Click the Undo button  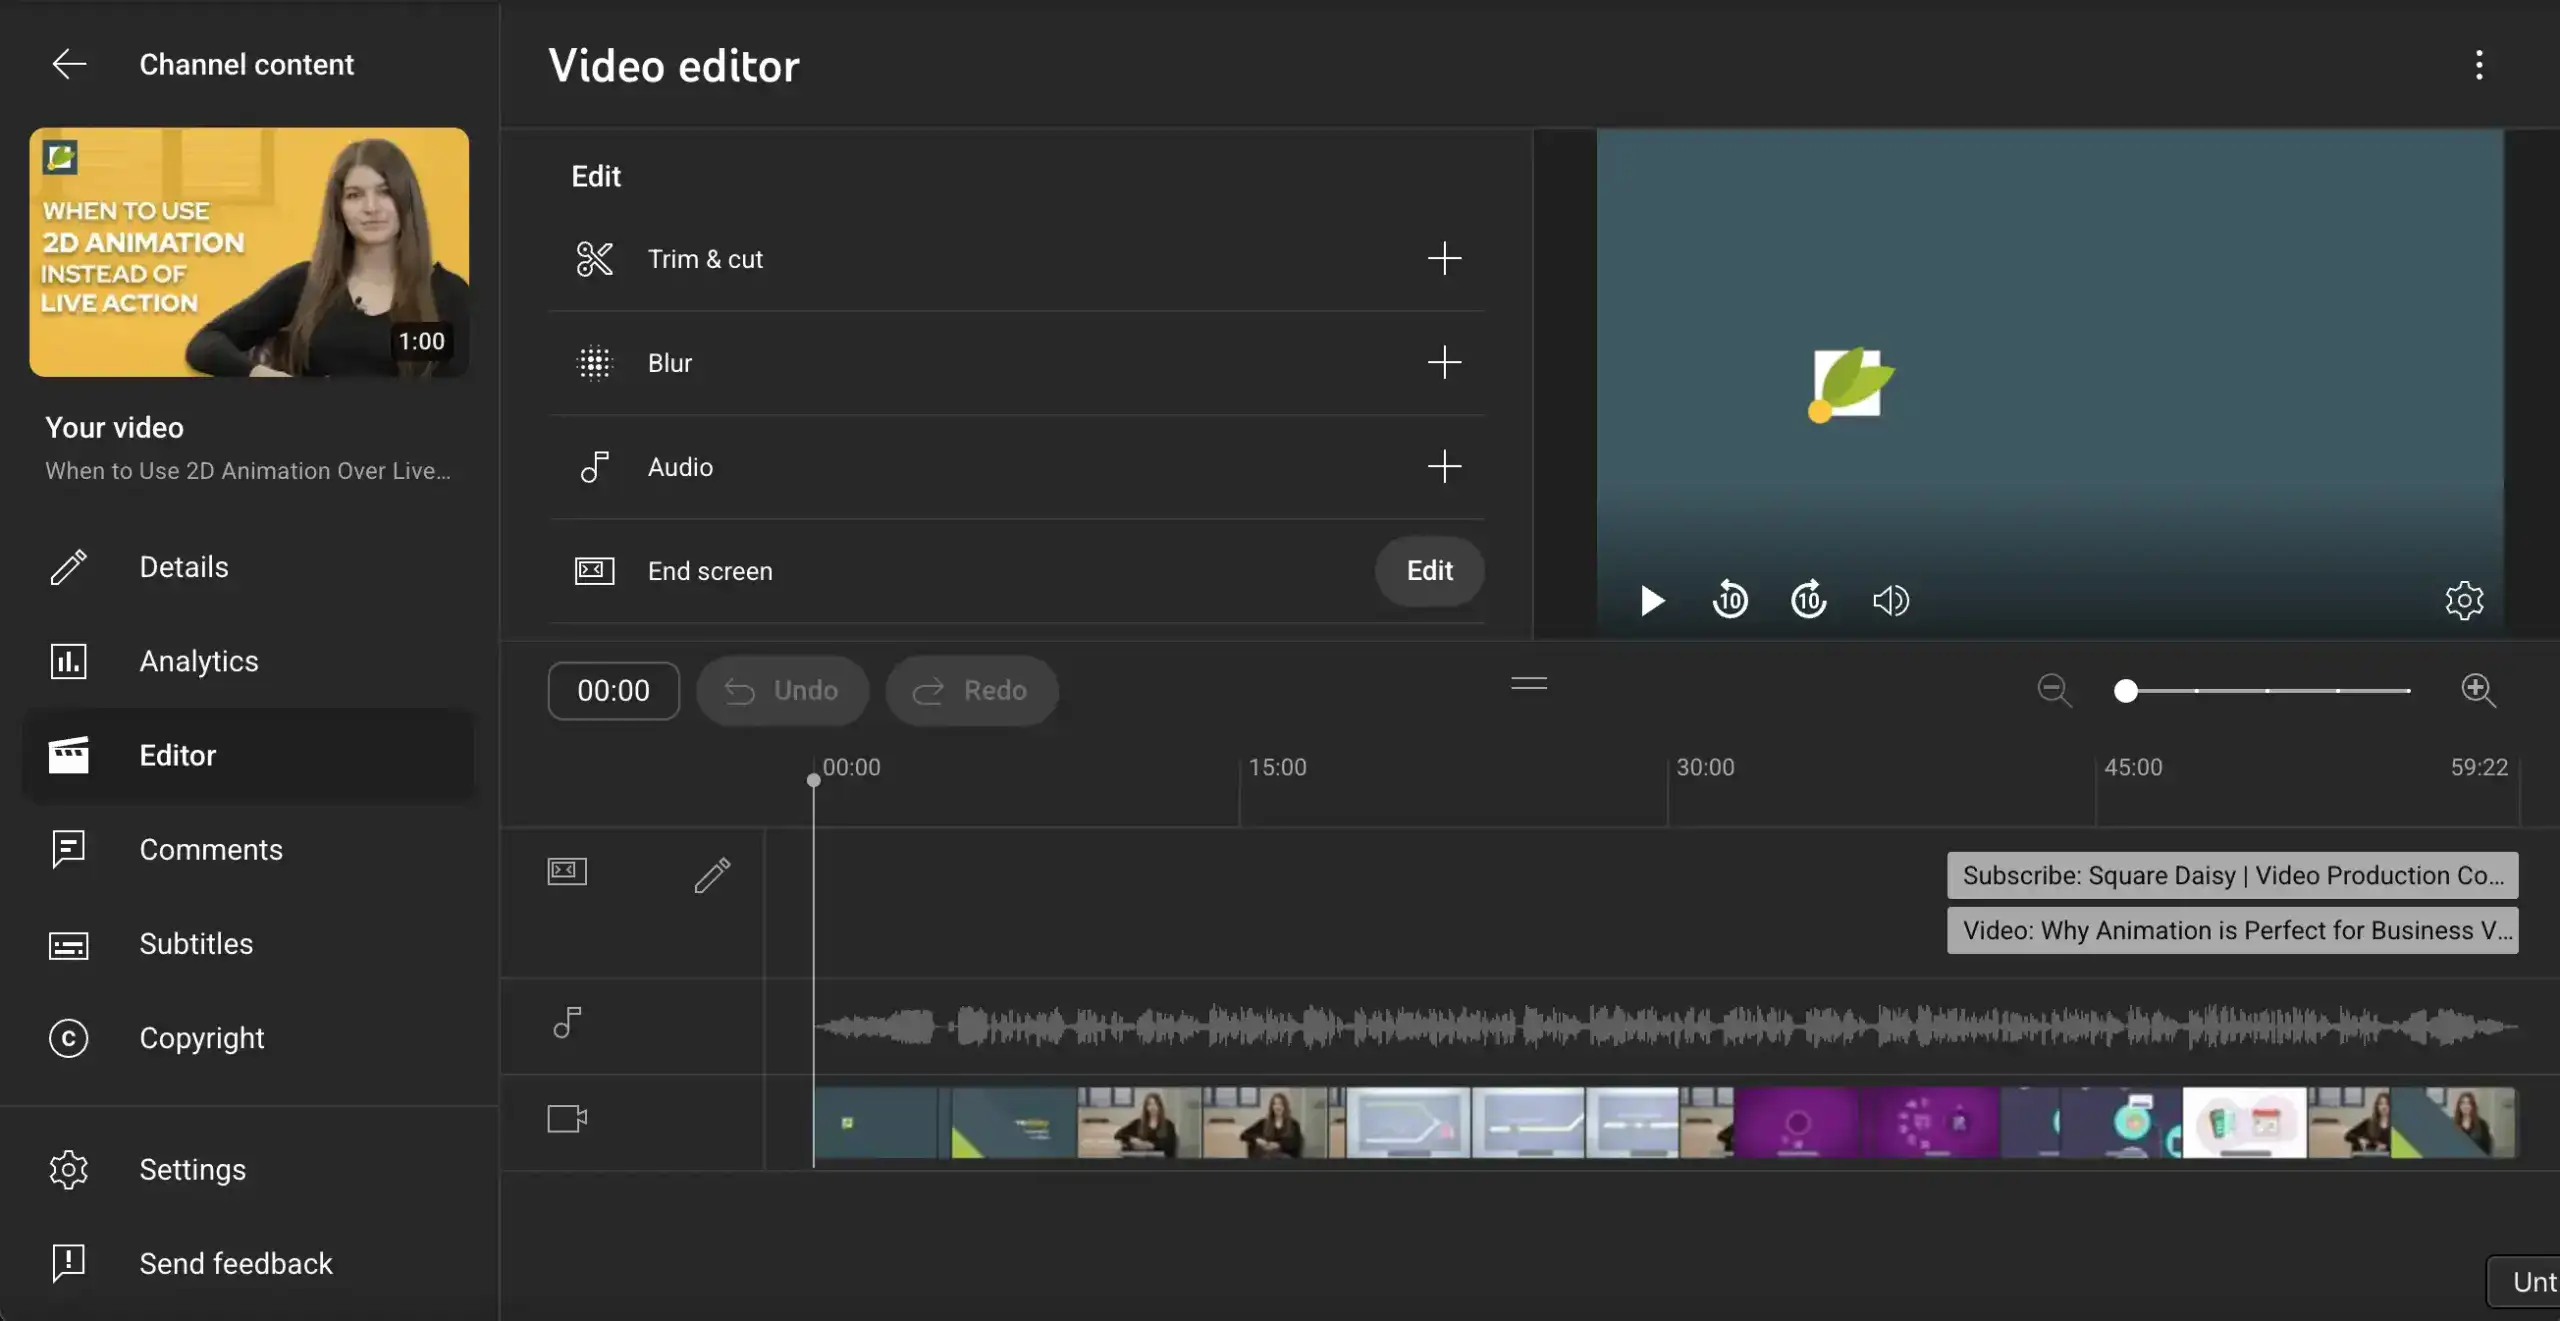click(x=782, y=690)
